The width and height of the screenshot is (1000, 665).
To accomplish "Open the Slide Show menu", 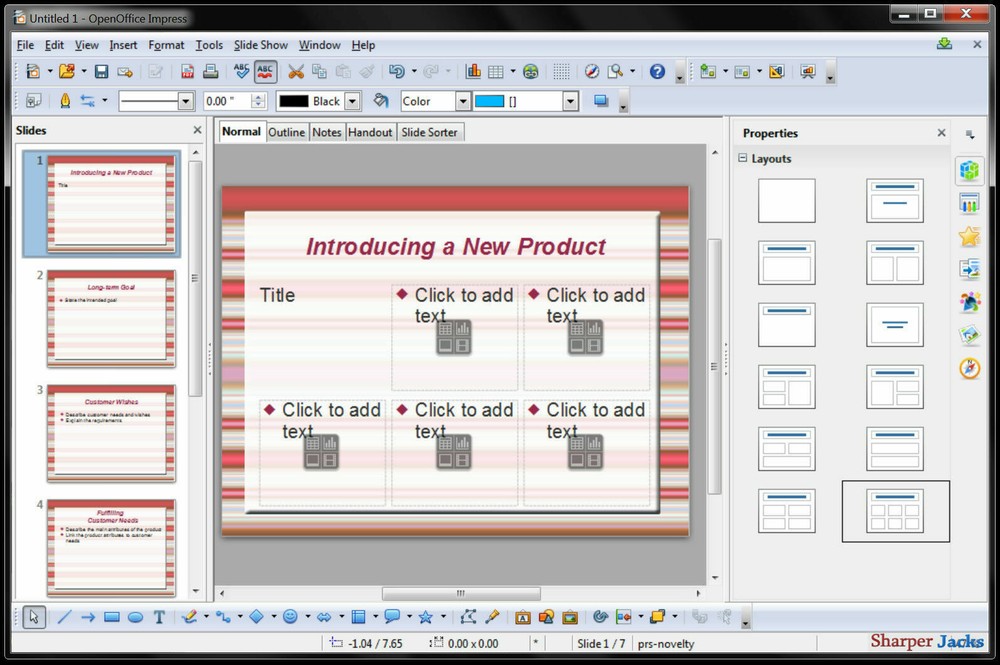I will 260,45.
